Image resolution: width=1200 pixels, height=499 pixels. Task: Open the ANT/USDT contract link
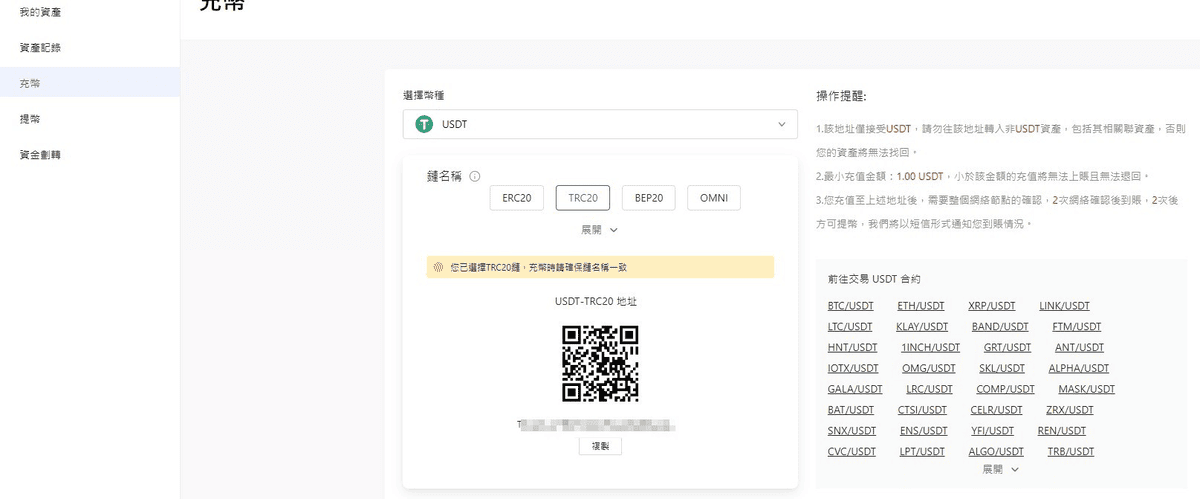(x=1079, y=348)
